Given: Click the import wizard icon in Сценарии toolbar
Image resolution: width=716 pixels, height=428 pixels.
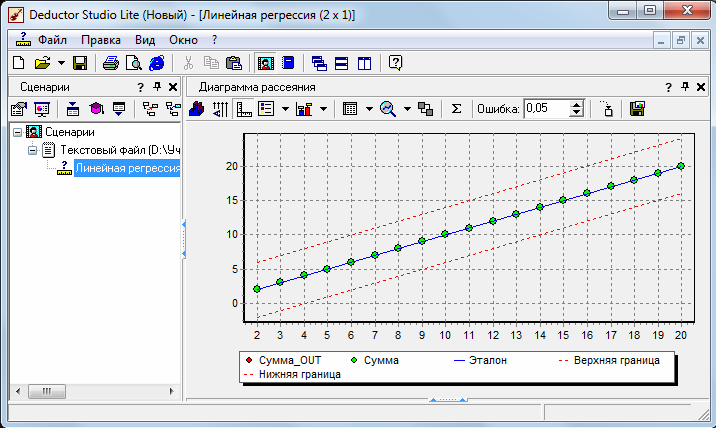Looking at the screenshot, I should (x=19, y=109).
